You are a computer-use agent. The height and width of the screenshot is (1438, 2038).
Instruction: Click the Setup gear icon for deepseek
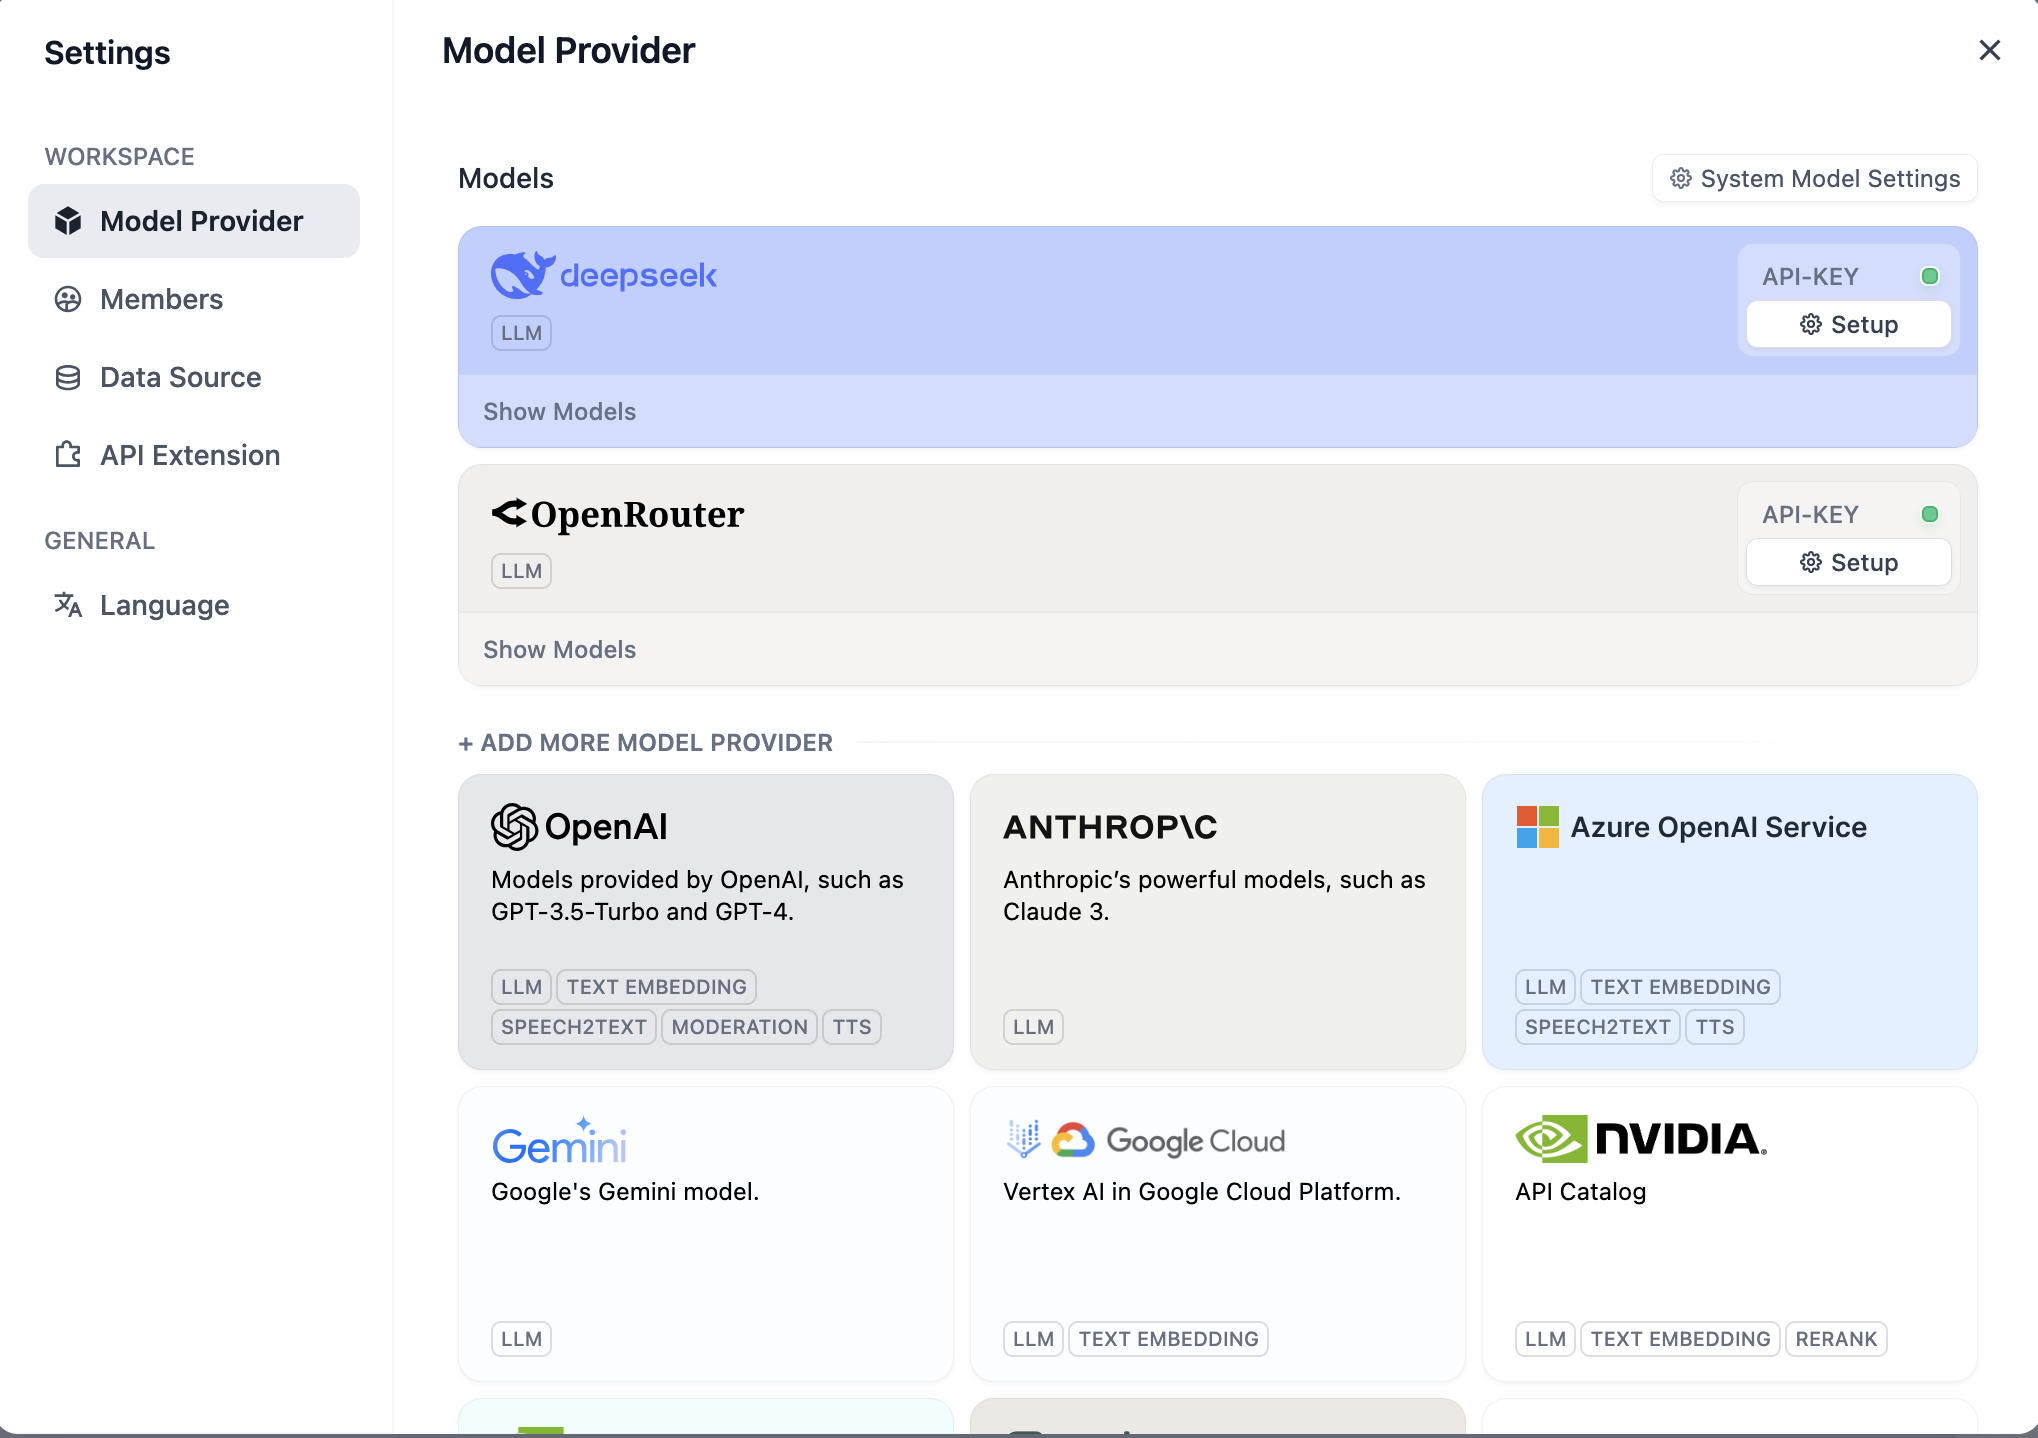tap(1811, 324)
